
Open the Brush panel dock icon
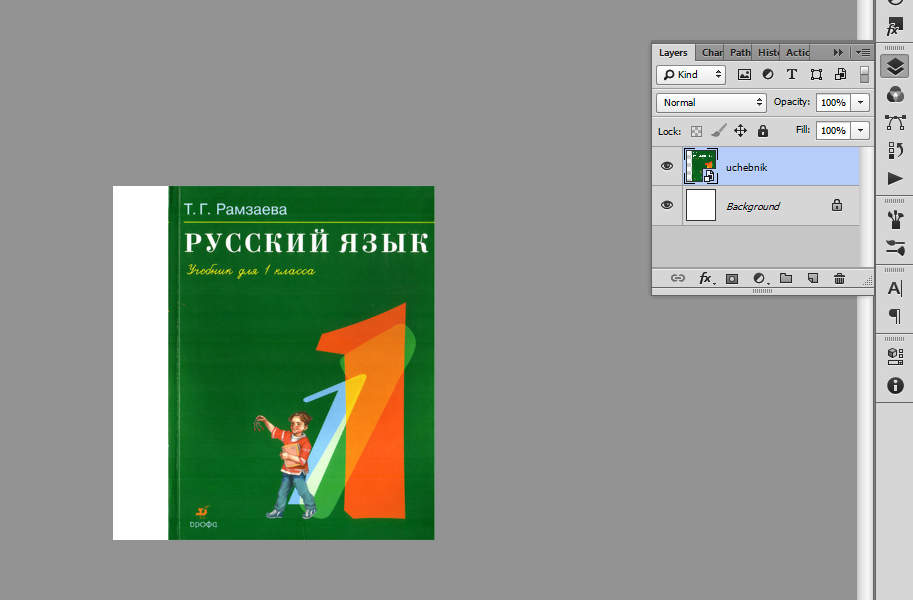(895, 247)
